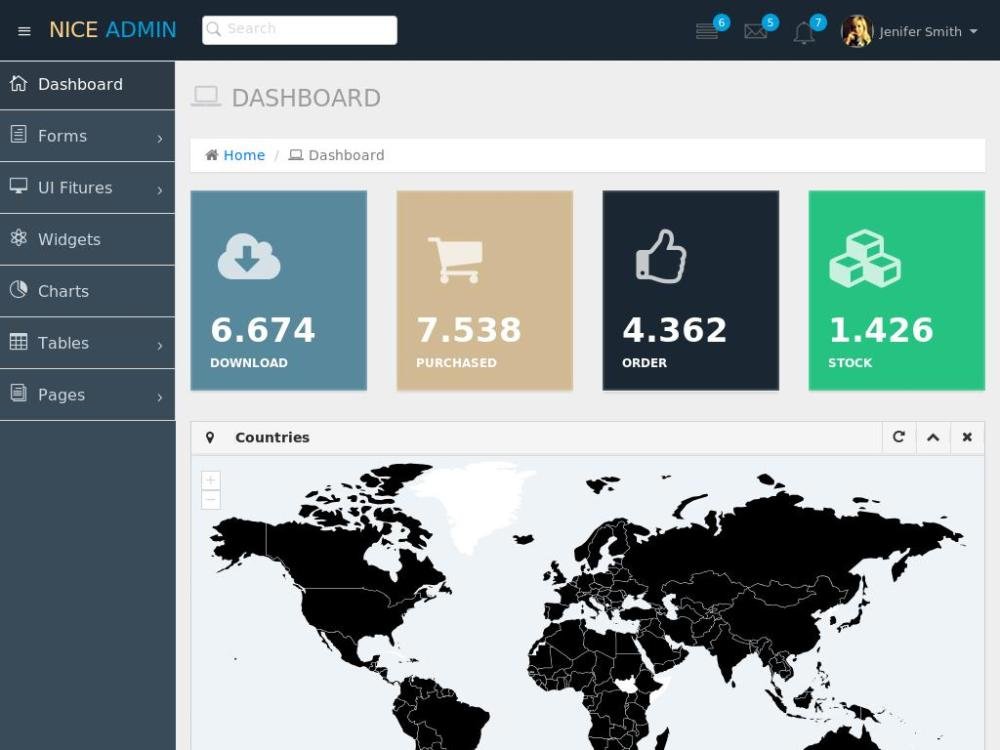
Task: Open the Jenifer Smith user dropdown
Action: (x=928, y=32)
